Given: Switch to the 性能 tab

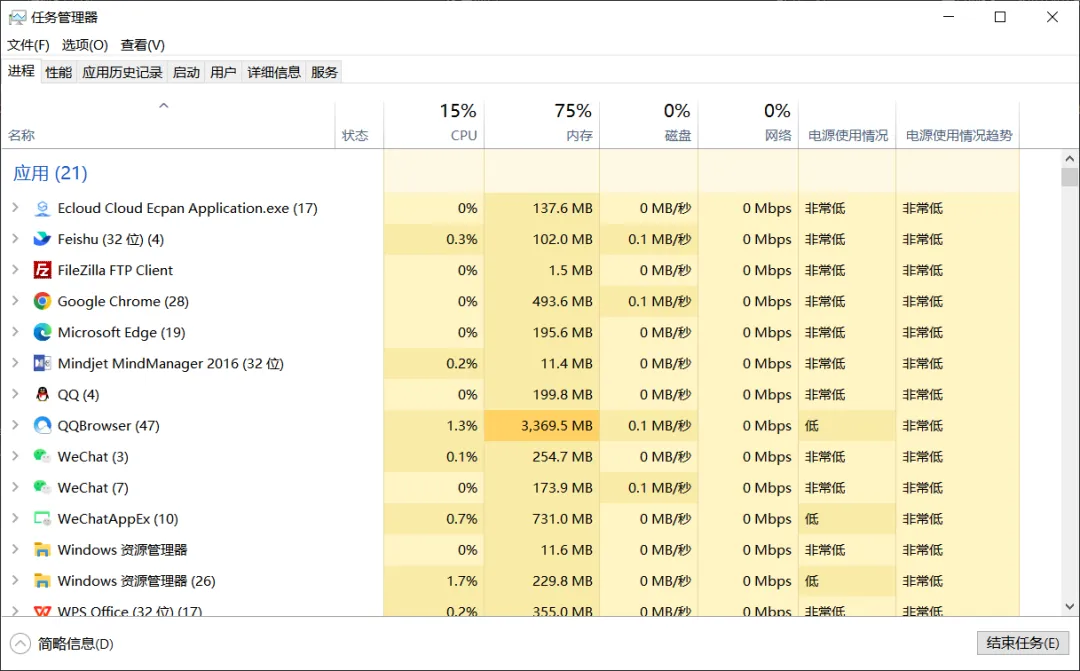Looking at the screenshot, I should 59,72.
